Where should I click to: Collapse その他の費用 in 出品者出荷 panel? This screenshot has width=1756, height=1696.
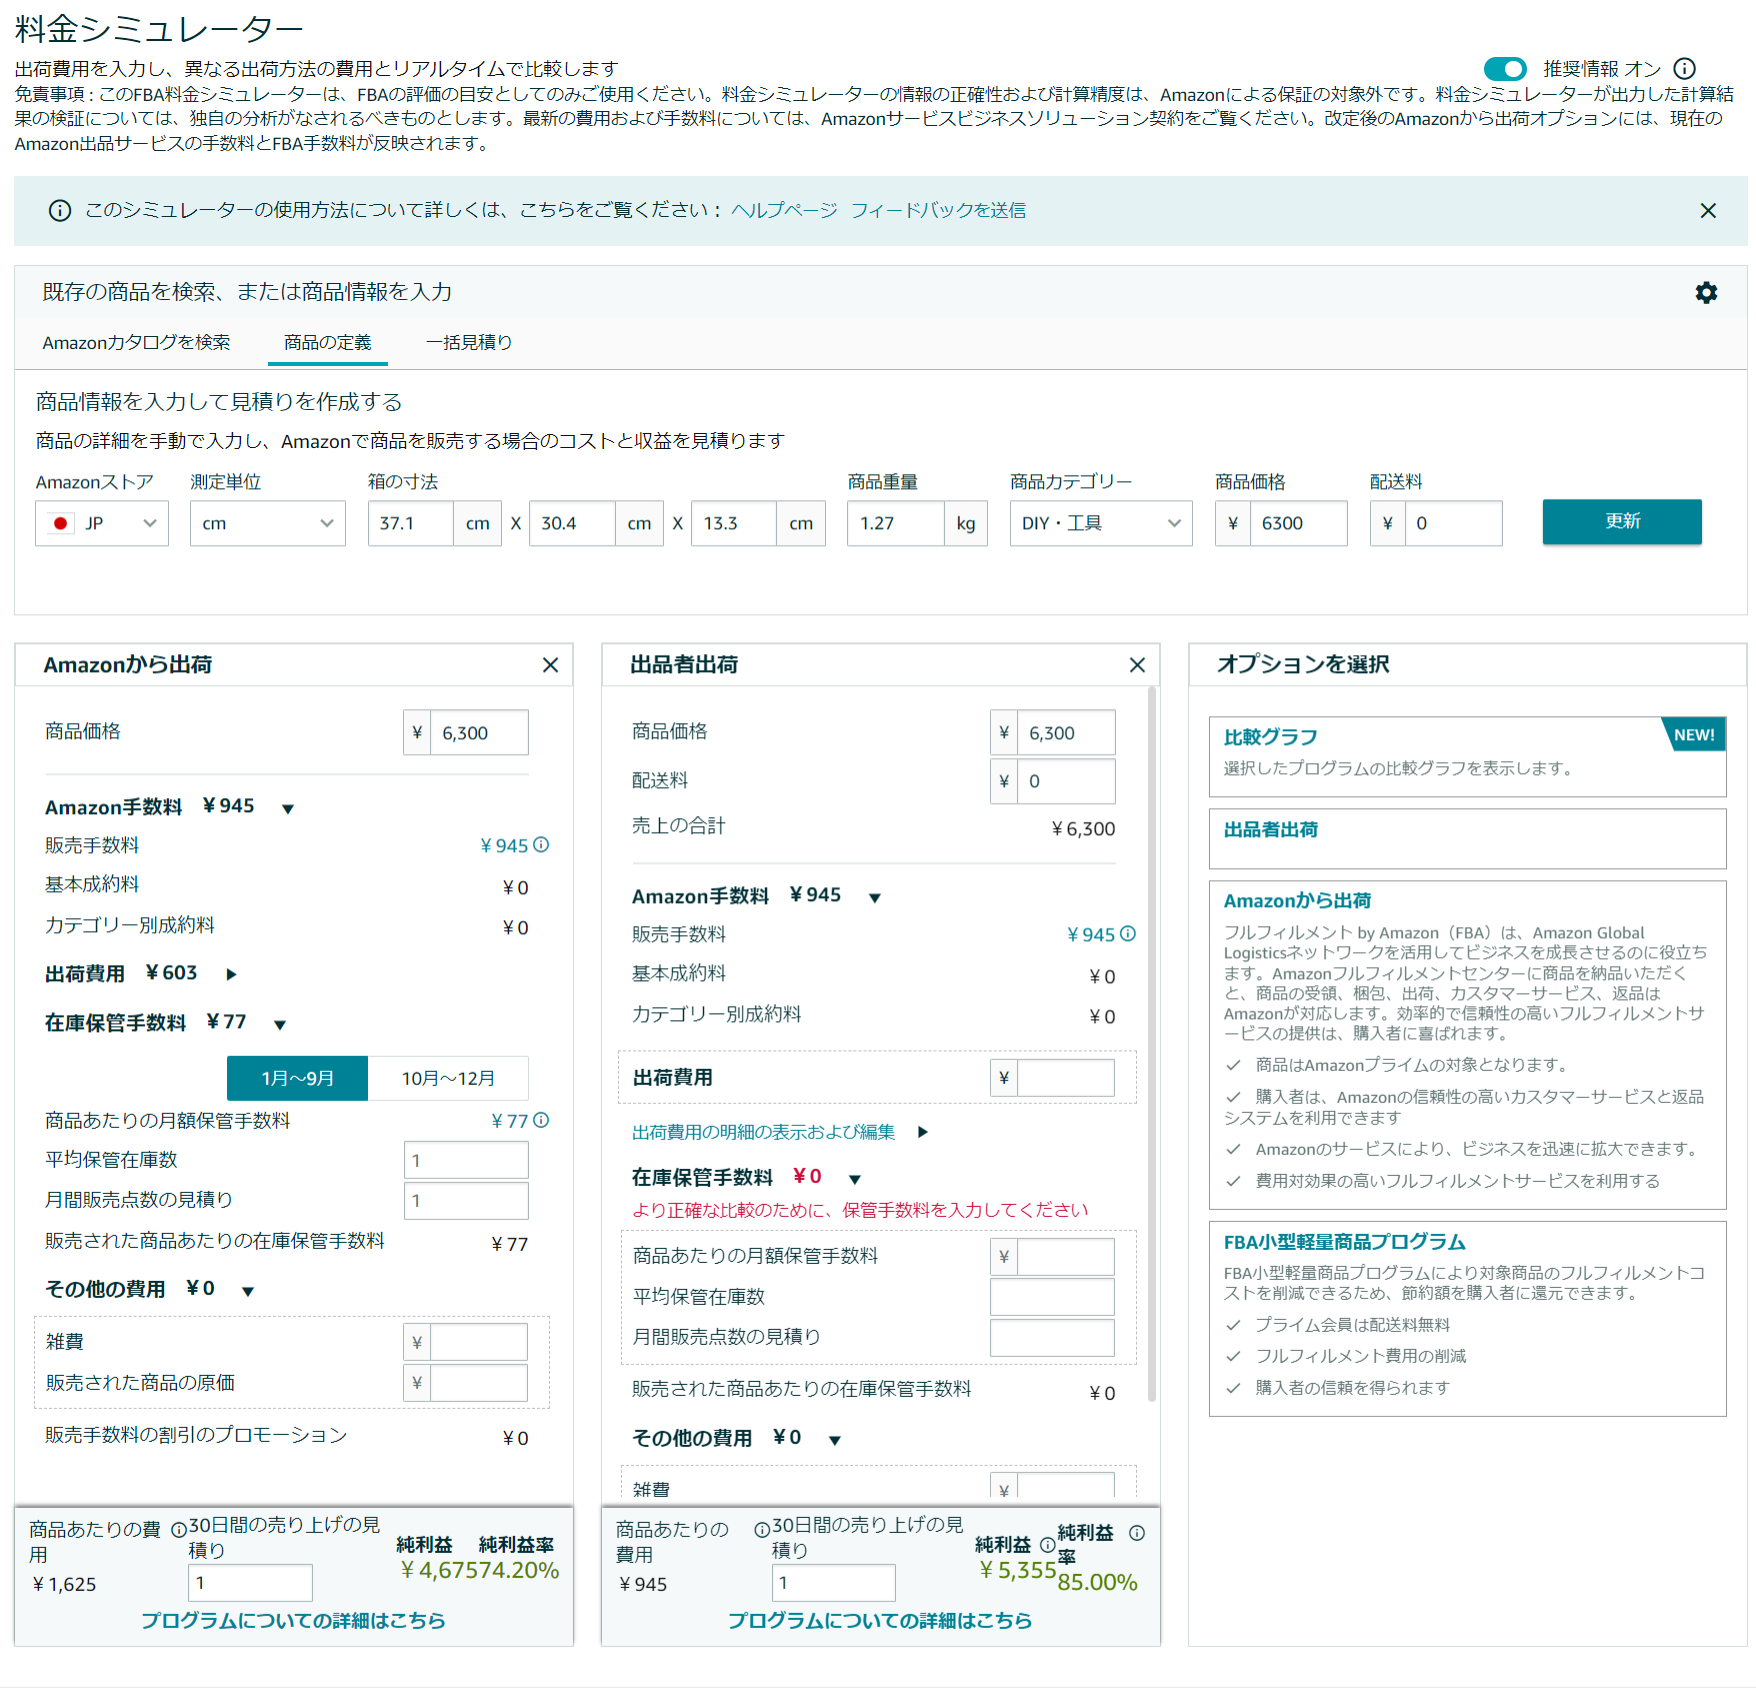(x=835, y=1440)
